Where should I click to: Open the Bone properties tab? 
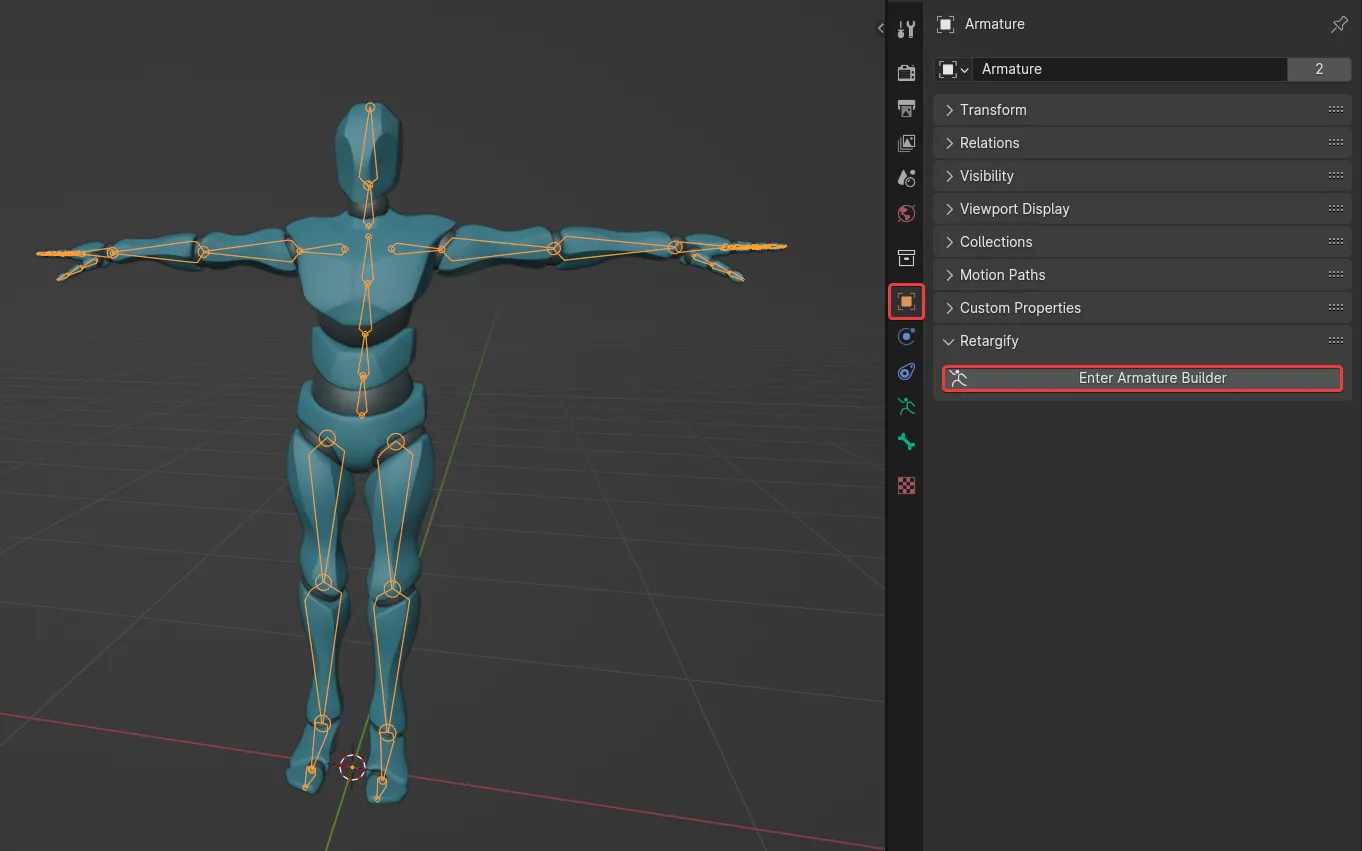click(906, 442)
